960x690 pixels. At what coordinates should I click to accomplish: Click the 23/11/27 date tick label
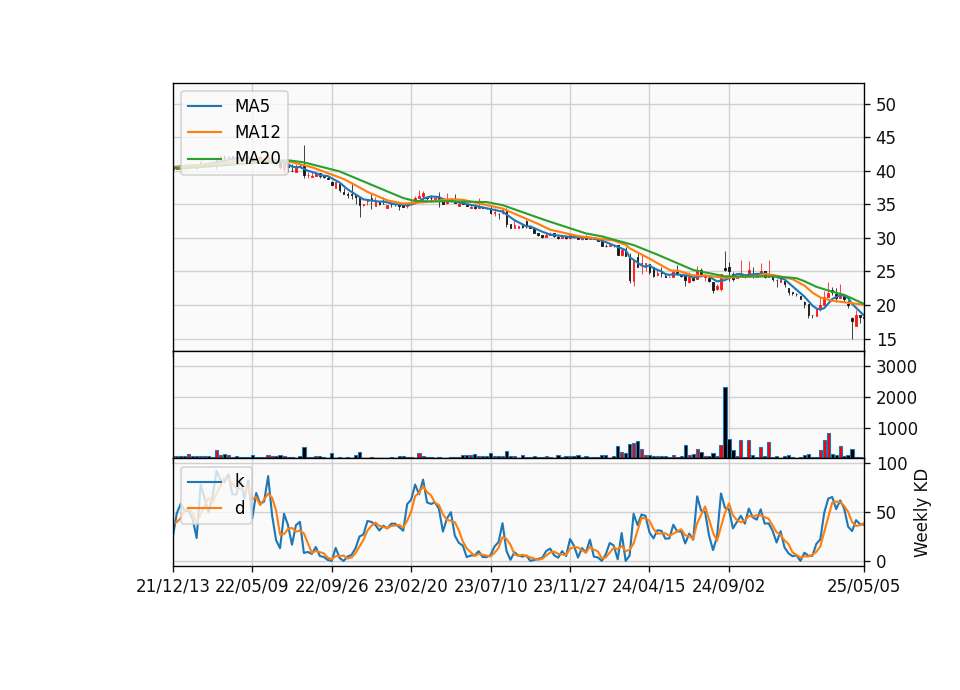pyautogui.click(x=570, y=586)
